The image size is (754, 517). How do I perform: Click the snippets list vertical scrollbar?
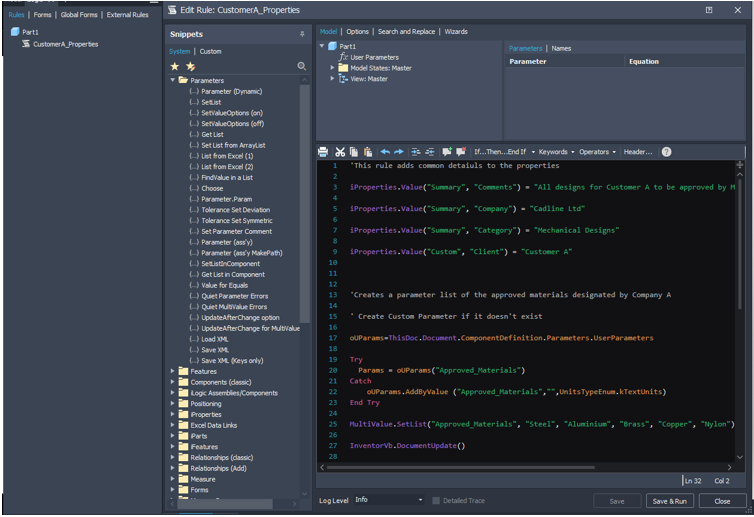tap(304, 203)
